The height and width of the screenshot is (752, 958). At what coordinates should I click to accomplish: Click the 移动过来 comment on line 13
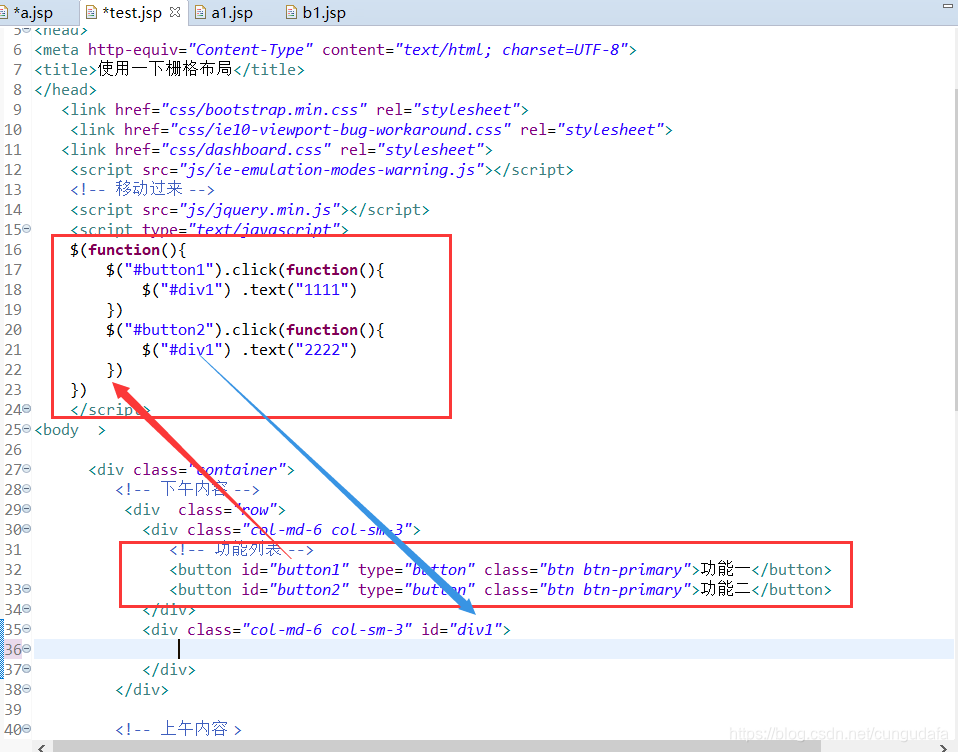pyautogui.click(x=142, y=189)
